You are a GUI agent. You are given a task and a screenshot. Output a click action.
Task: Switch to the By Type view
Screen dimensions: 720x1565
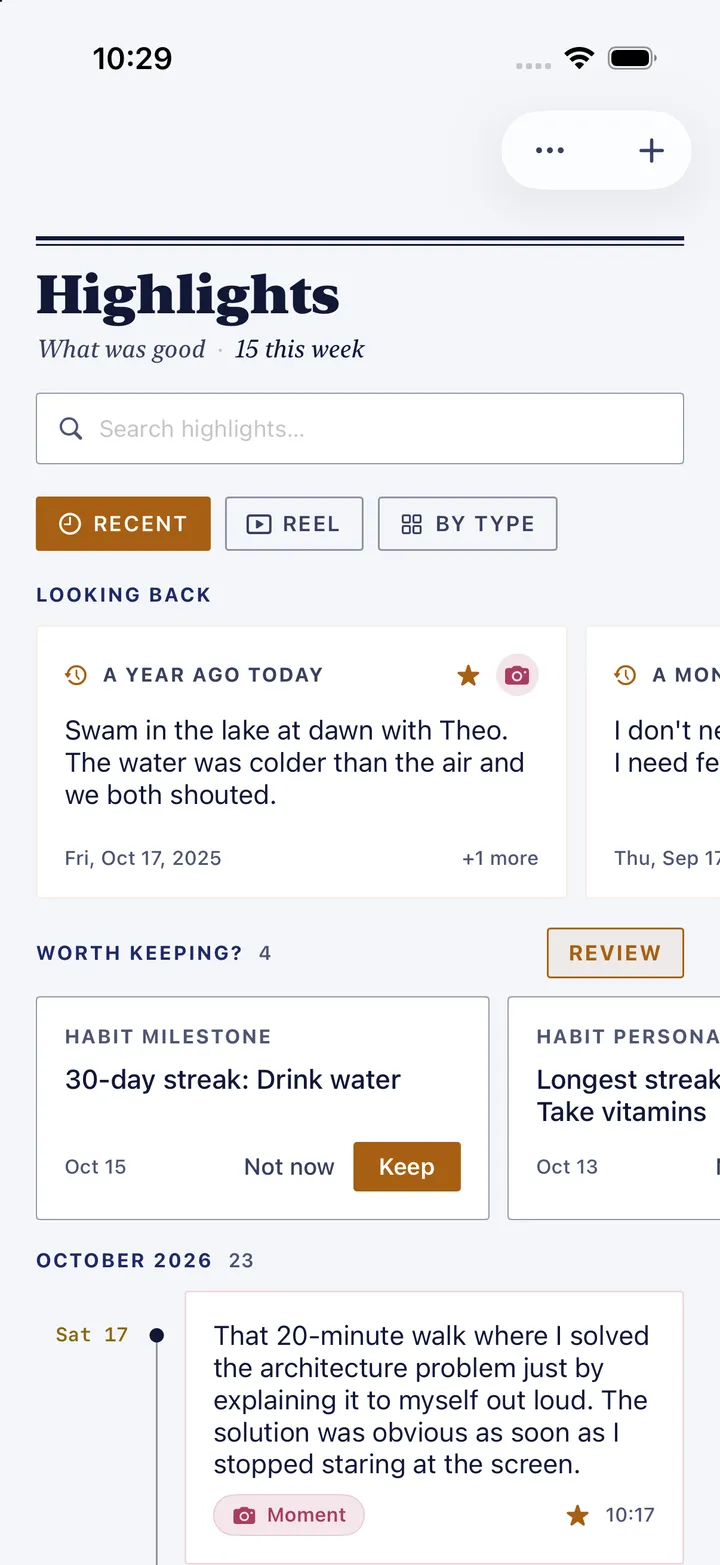pyautogui.click(x=467, y=524)
